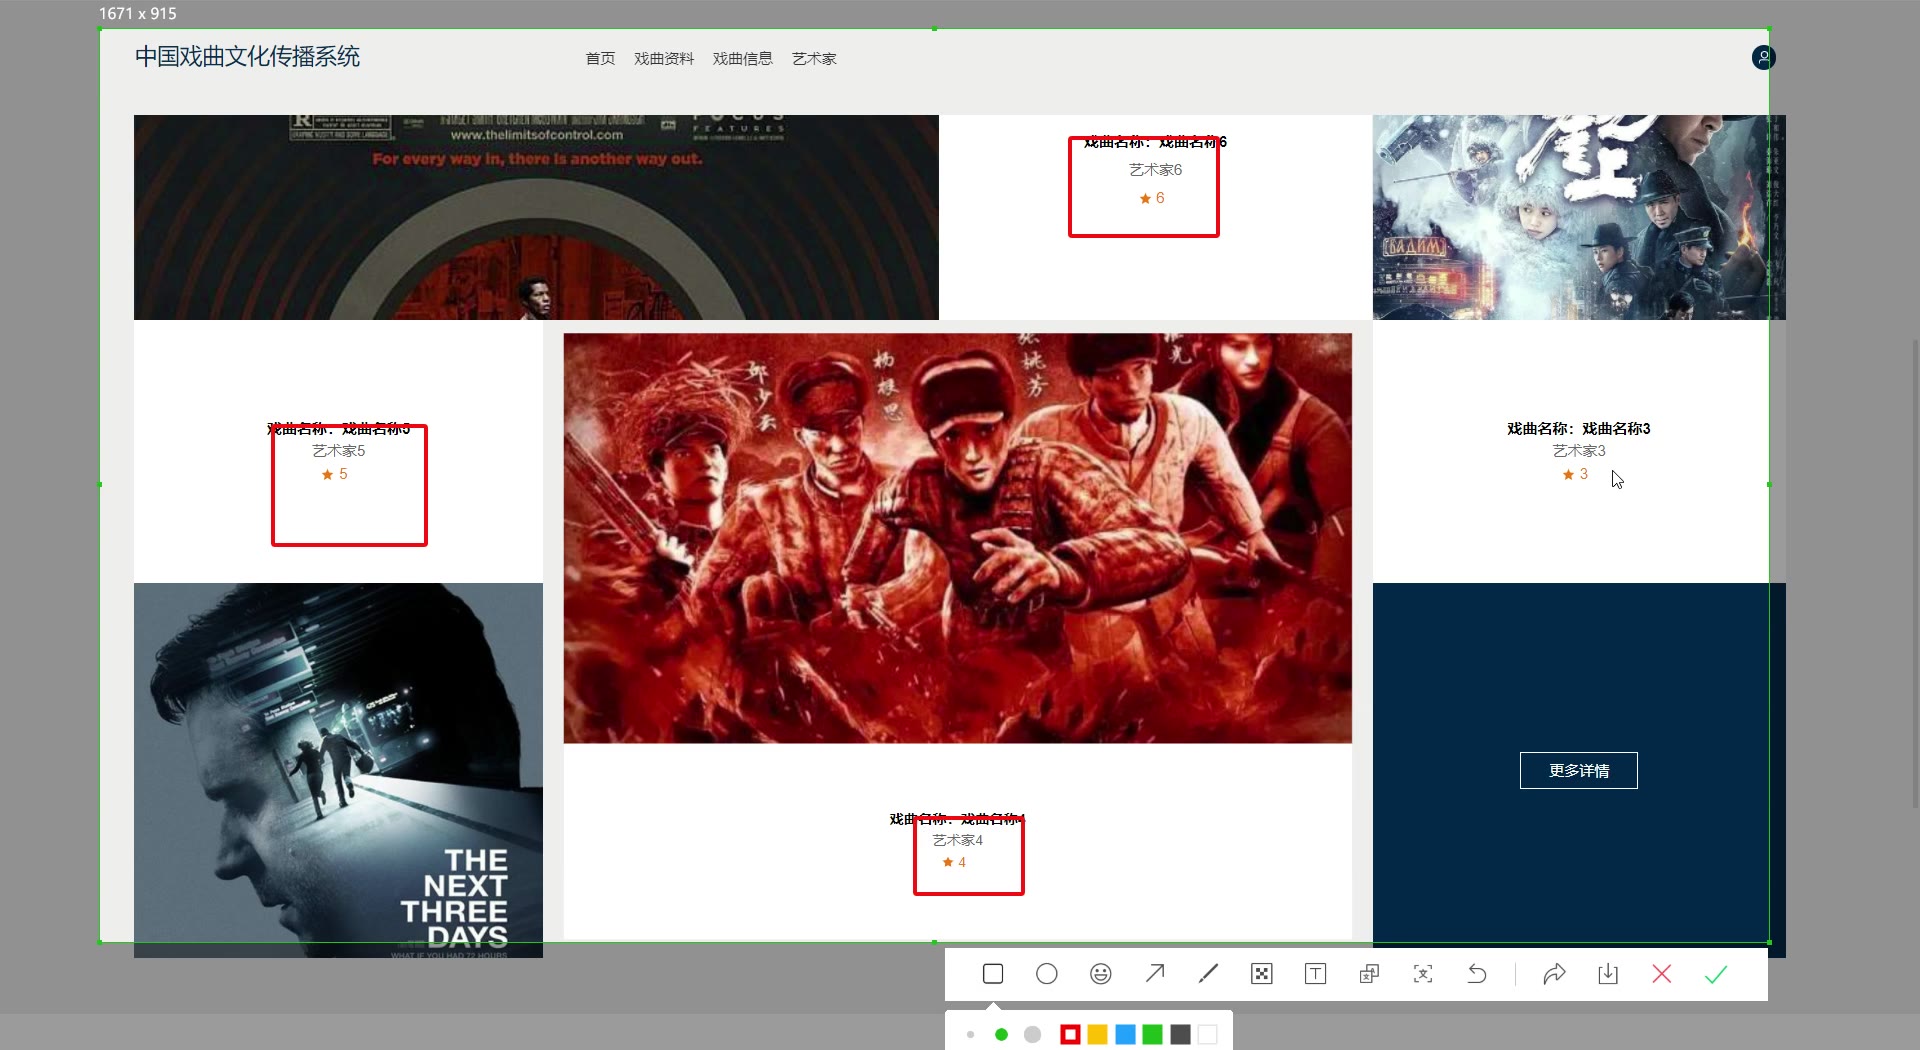
Task: Select the text annotation tool
Action: pos(1316,974)
